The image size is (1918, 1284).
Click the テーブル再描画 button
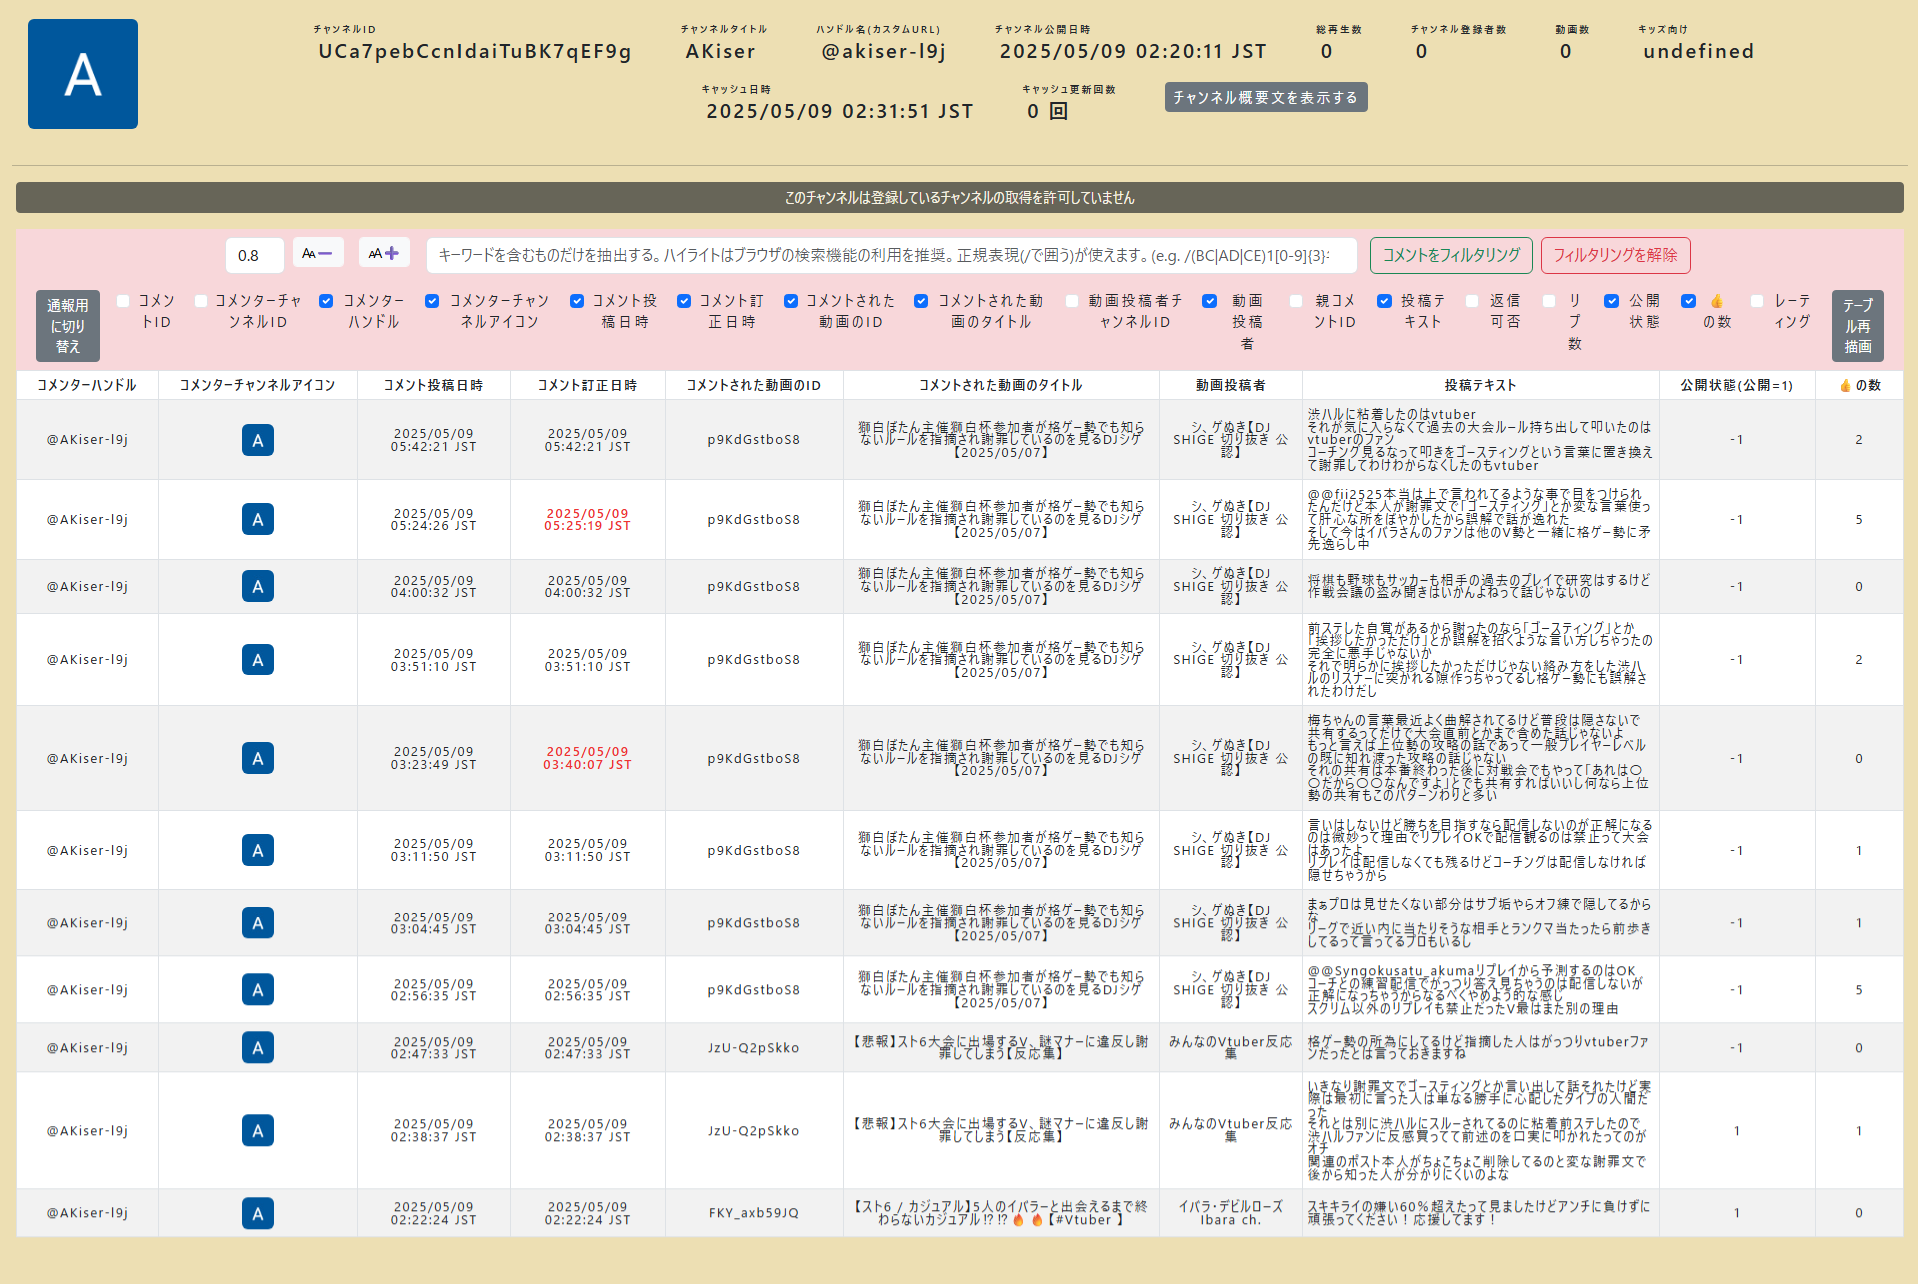coord(1858,326)
